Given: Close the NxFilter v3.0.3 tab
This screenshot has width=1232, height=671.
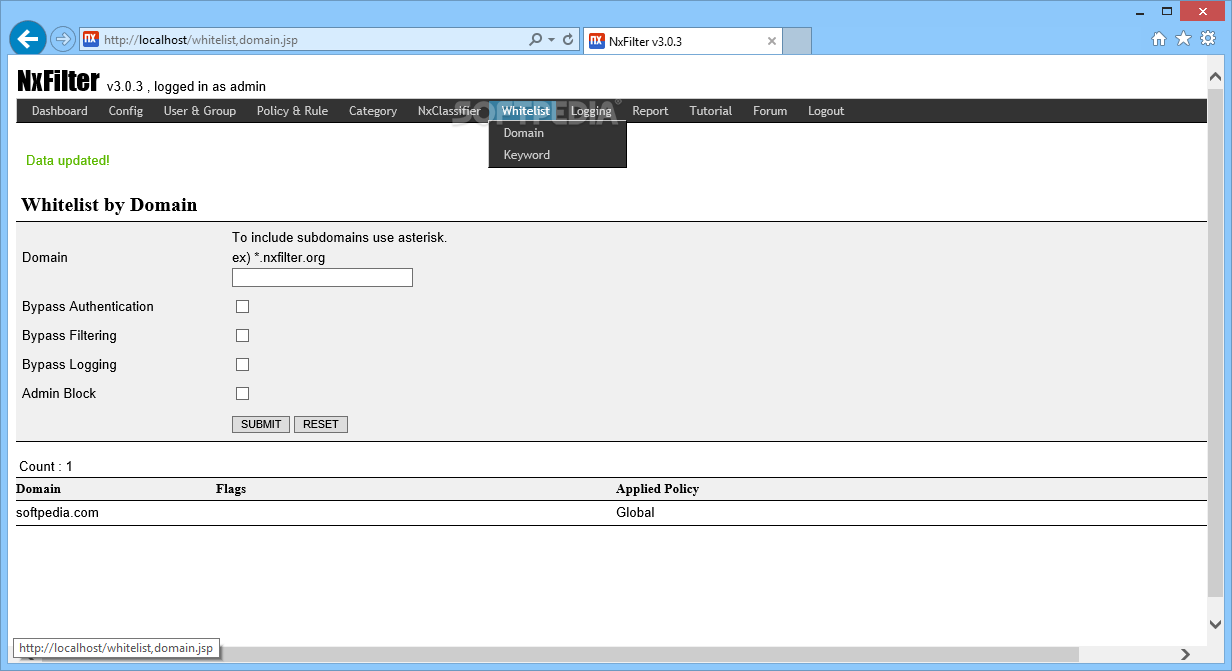Looking at the screenshot, I should pyautogui.click(x=772, y=41).
